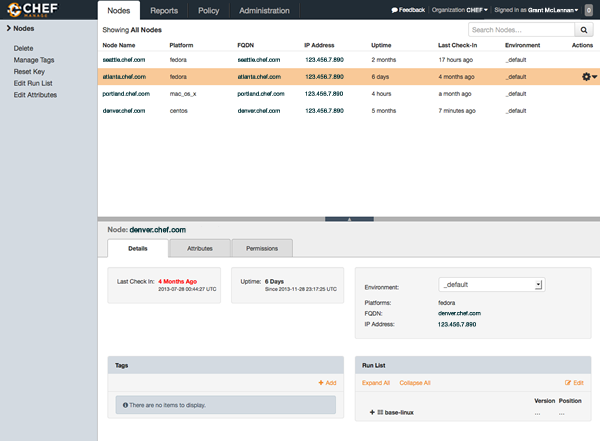This screenshot has width=600, height=441.
Task: Click Expand All in Run List
Action: pos(376,382)
